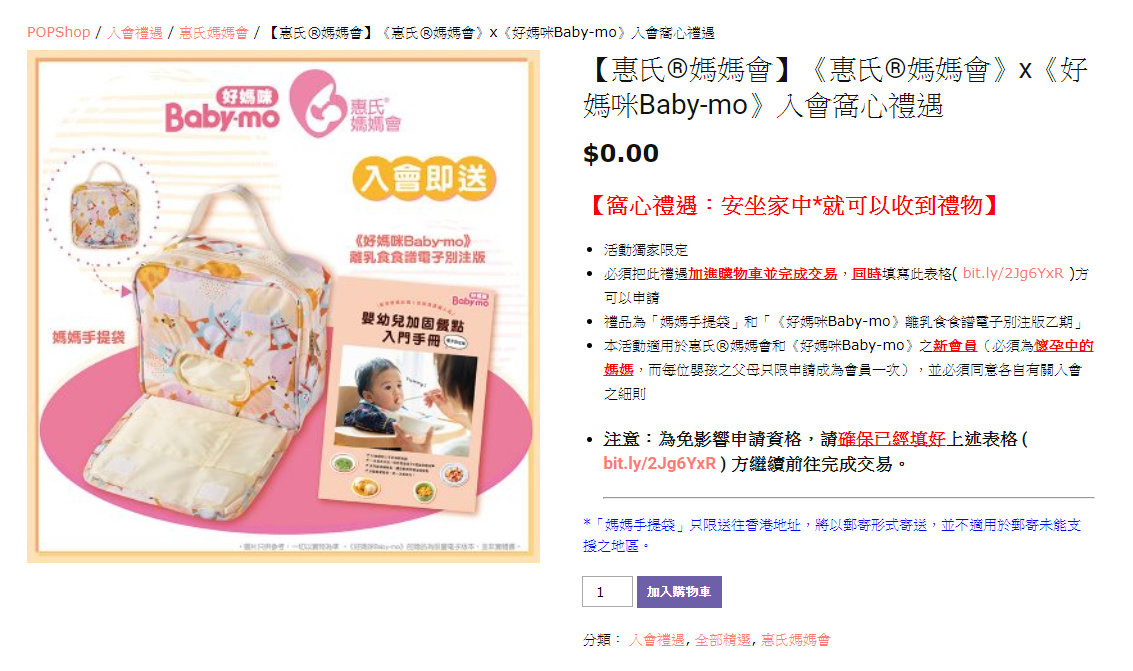This screenshot has height=671, width=1133.
Task: Go to 入會禮遇 breadcrumb link
Action: pyautogui.click(x=135, y=33)
